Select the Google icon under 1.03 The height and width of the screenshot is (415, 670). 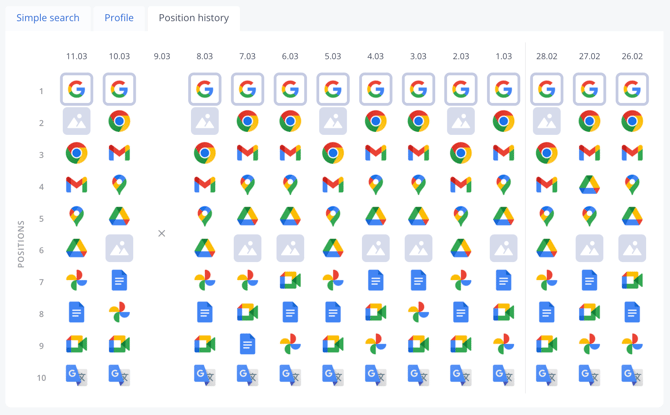(503, 90)
